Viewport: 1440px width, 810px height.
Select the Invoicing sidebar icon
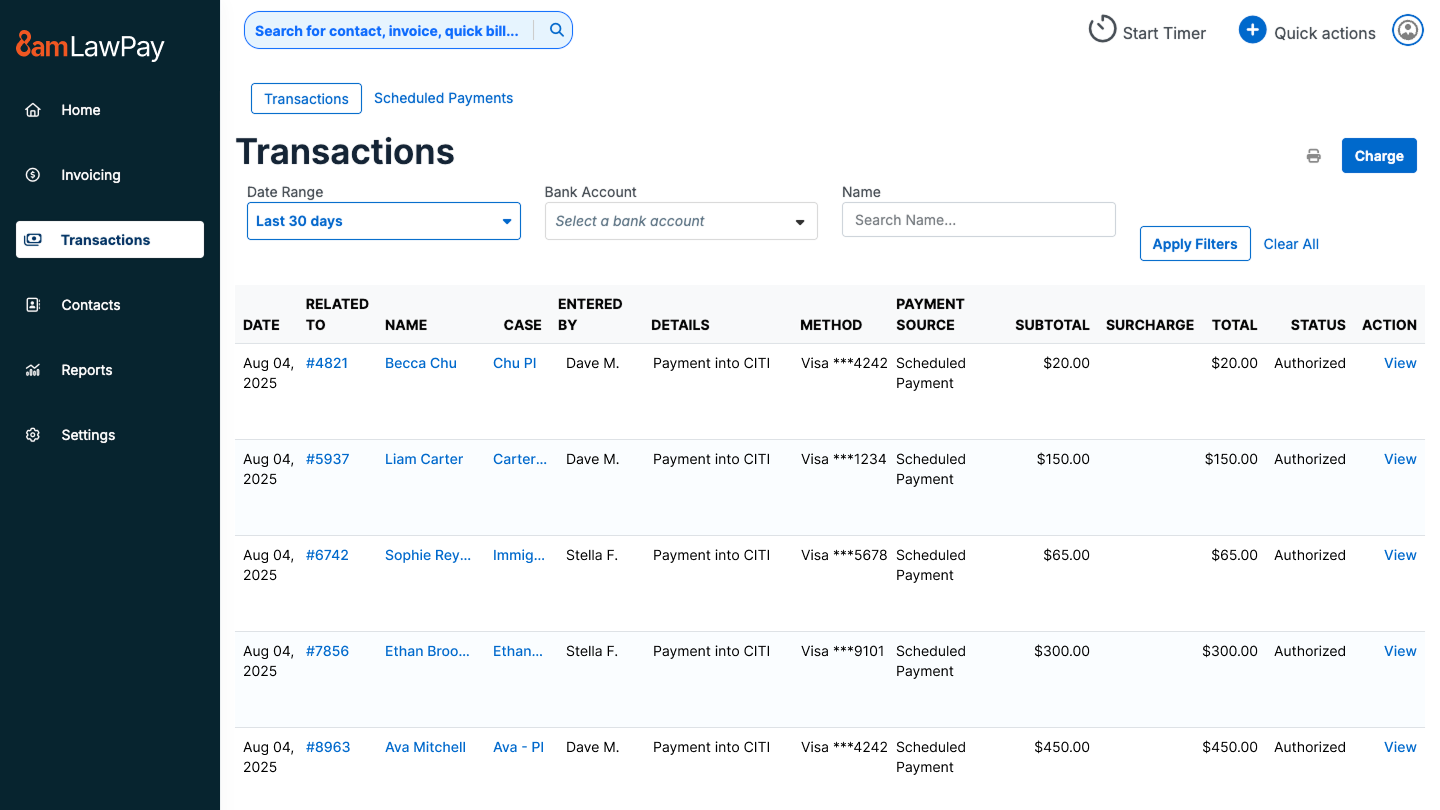pyautogui.click(x=90, y=174)
